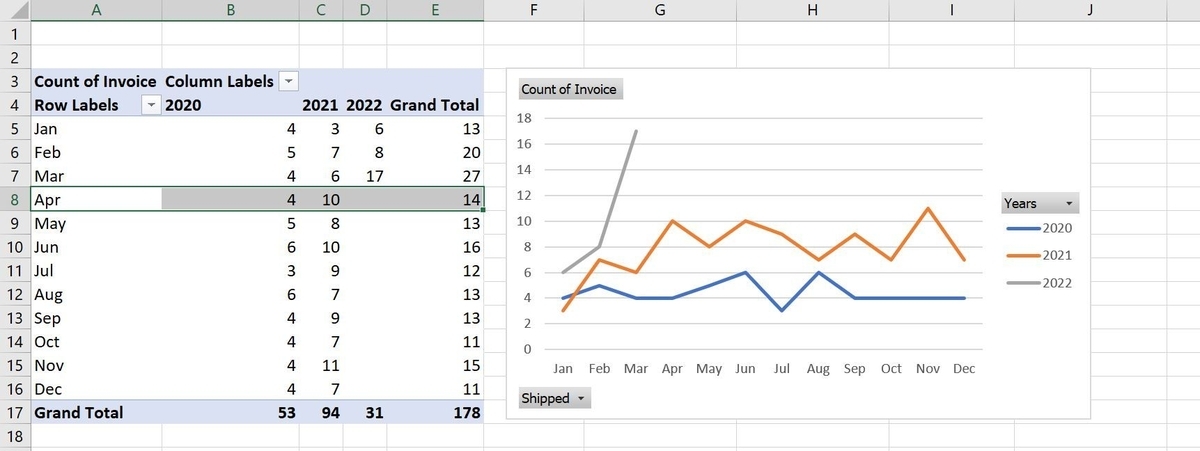
Task: Select the Nov row label in pivot table
Action: [x=96, y=366]
